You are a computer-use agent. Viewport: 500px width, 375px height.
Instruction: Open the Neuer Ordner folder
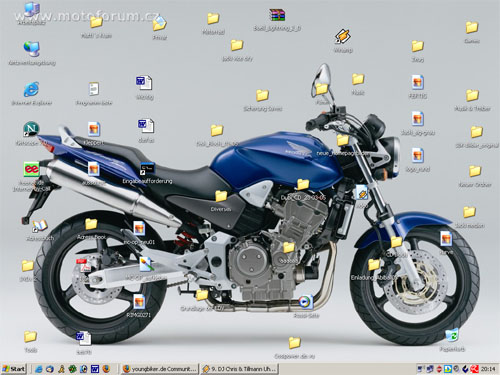pos(475,171)
